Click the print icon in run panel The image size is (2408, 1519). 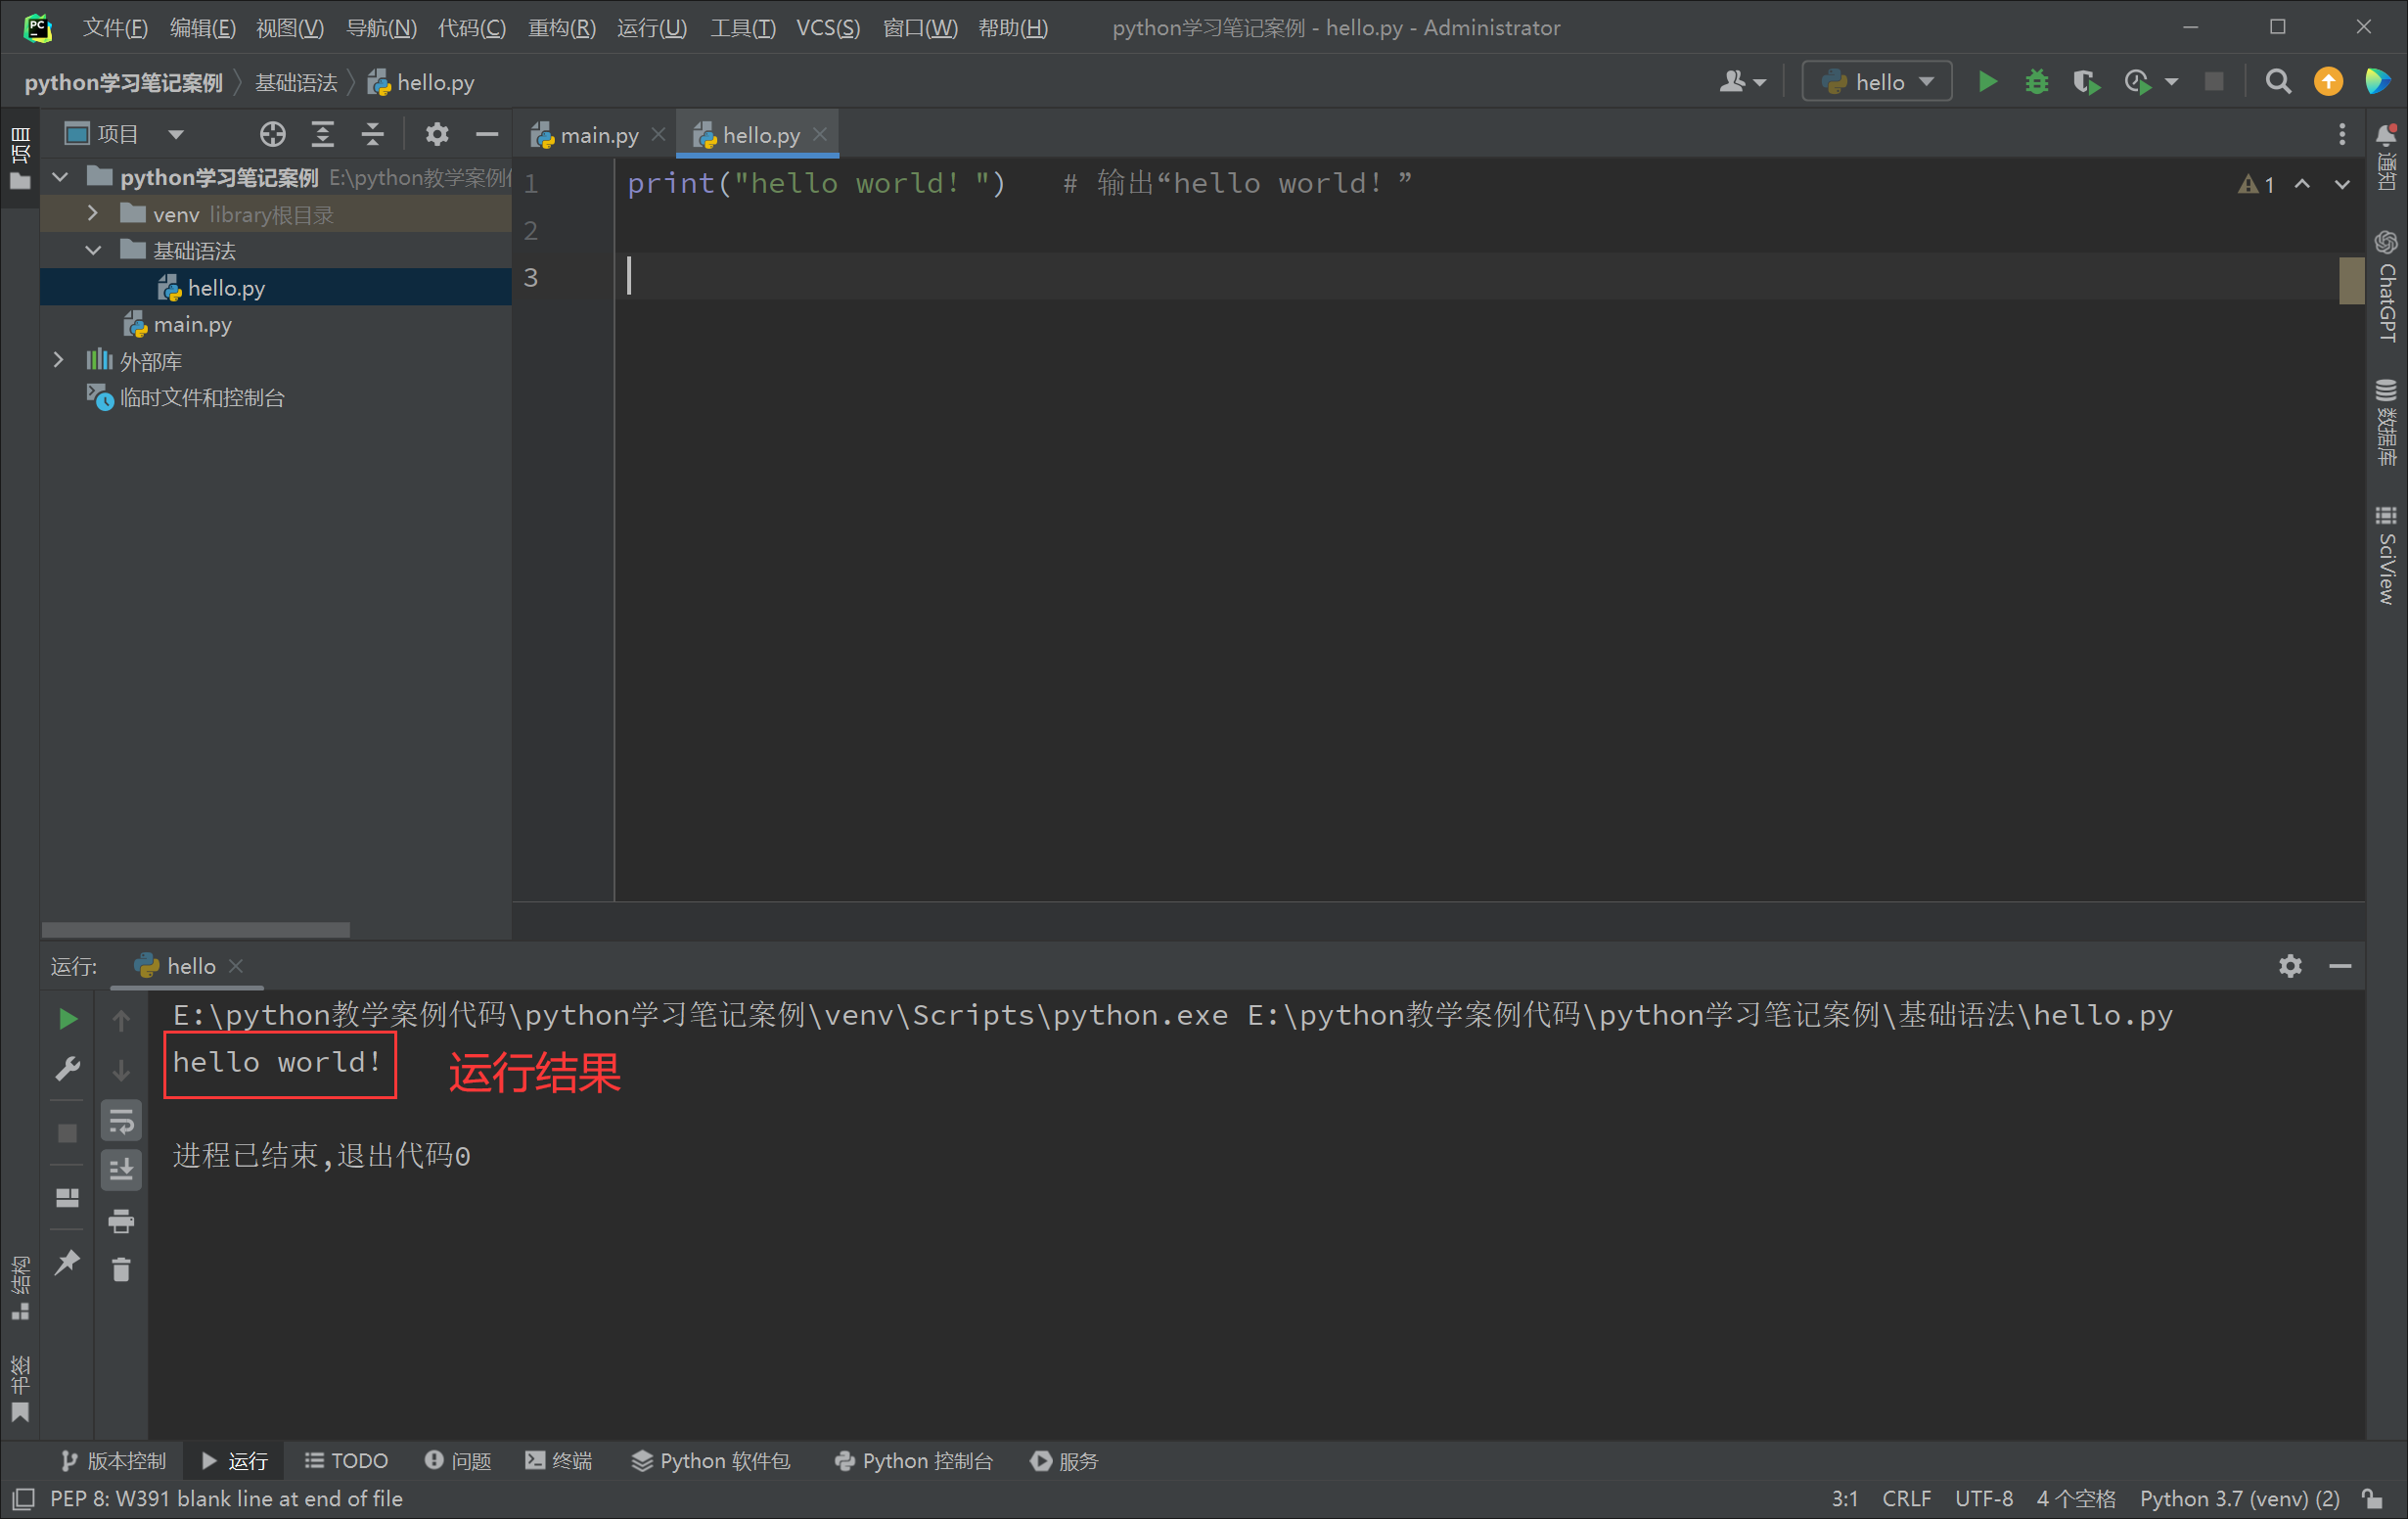tap(121, 1220)
